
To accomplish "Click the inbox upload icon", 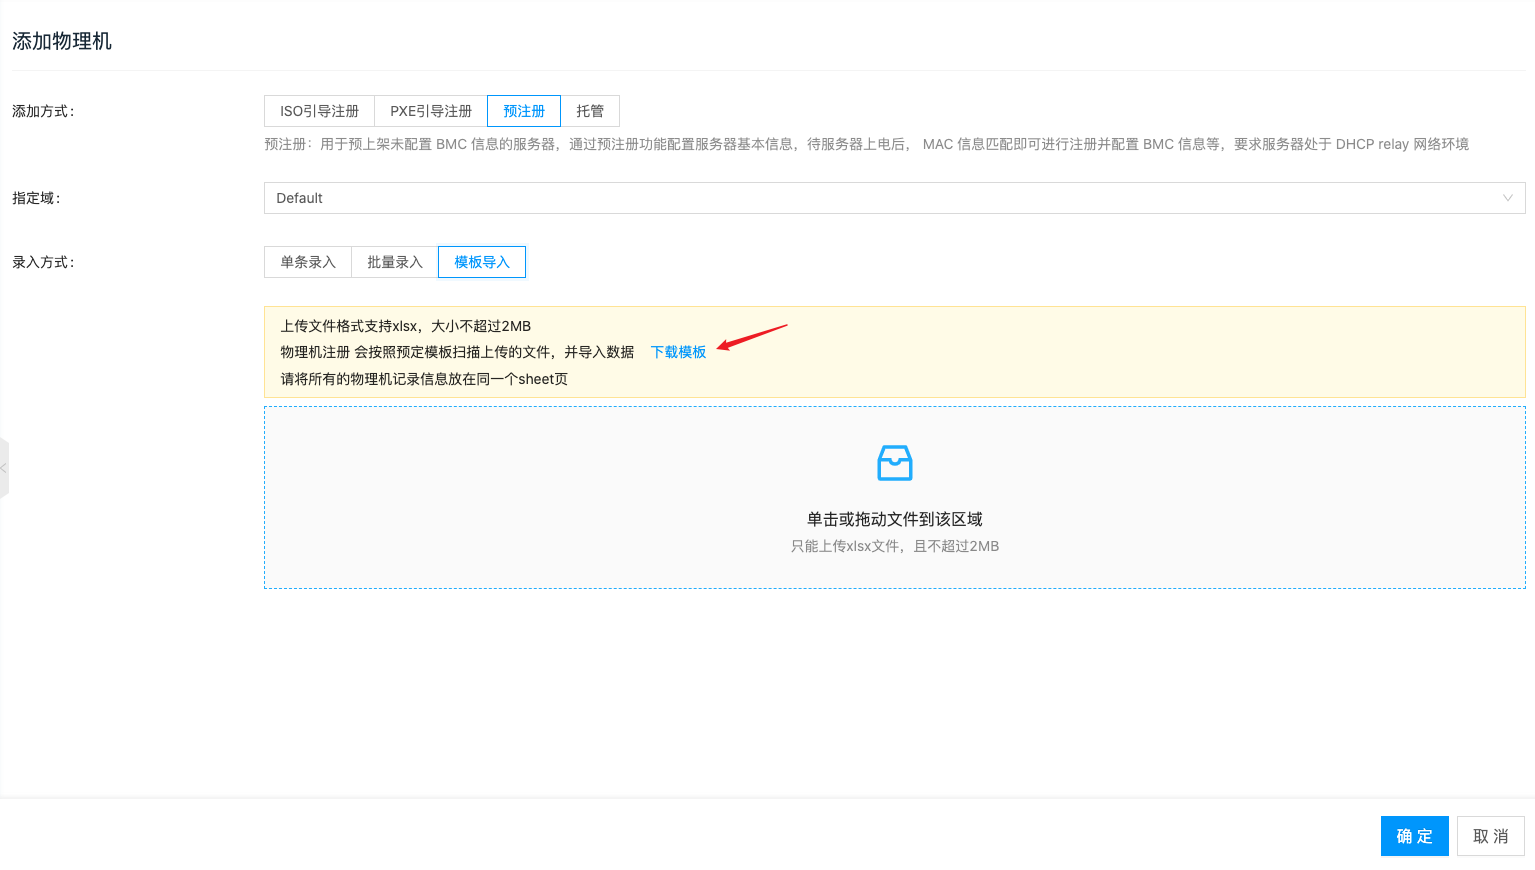I will [x=894, y=463].
